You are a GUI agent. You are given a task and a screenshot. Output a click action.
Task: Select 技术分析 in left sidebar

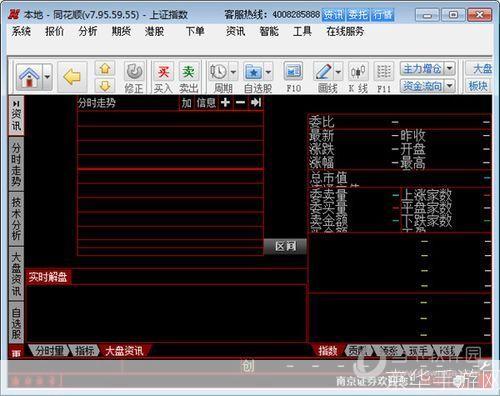click(16, 218)
